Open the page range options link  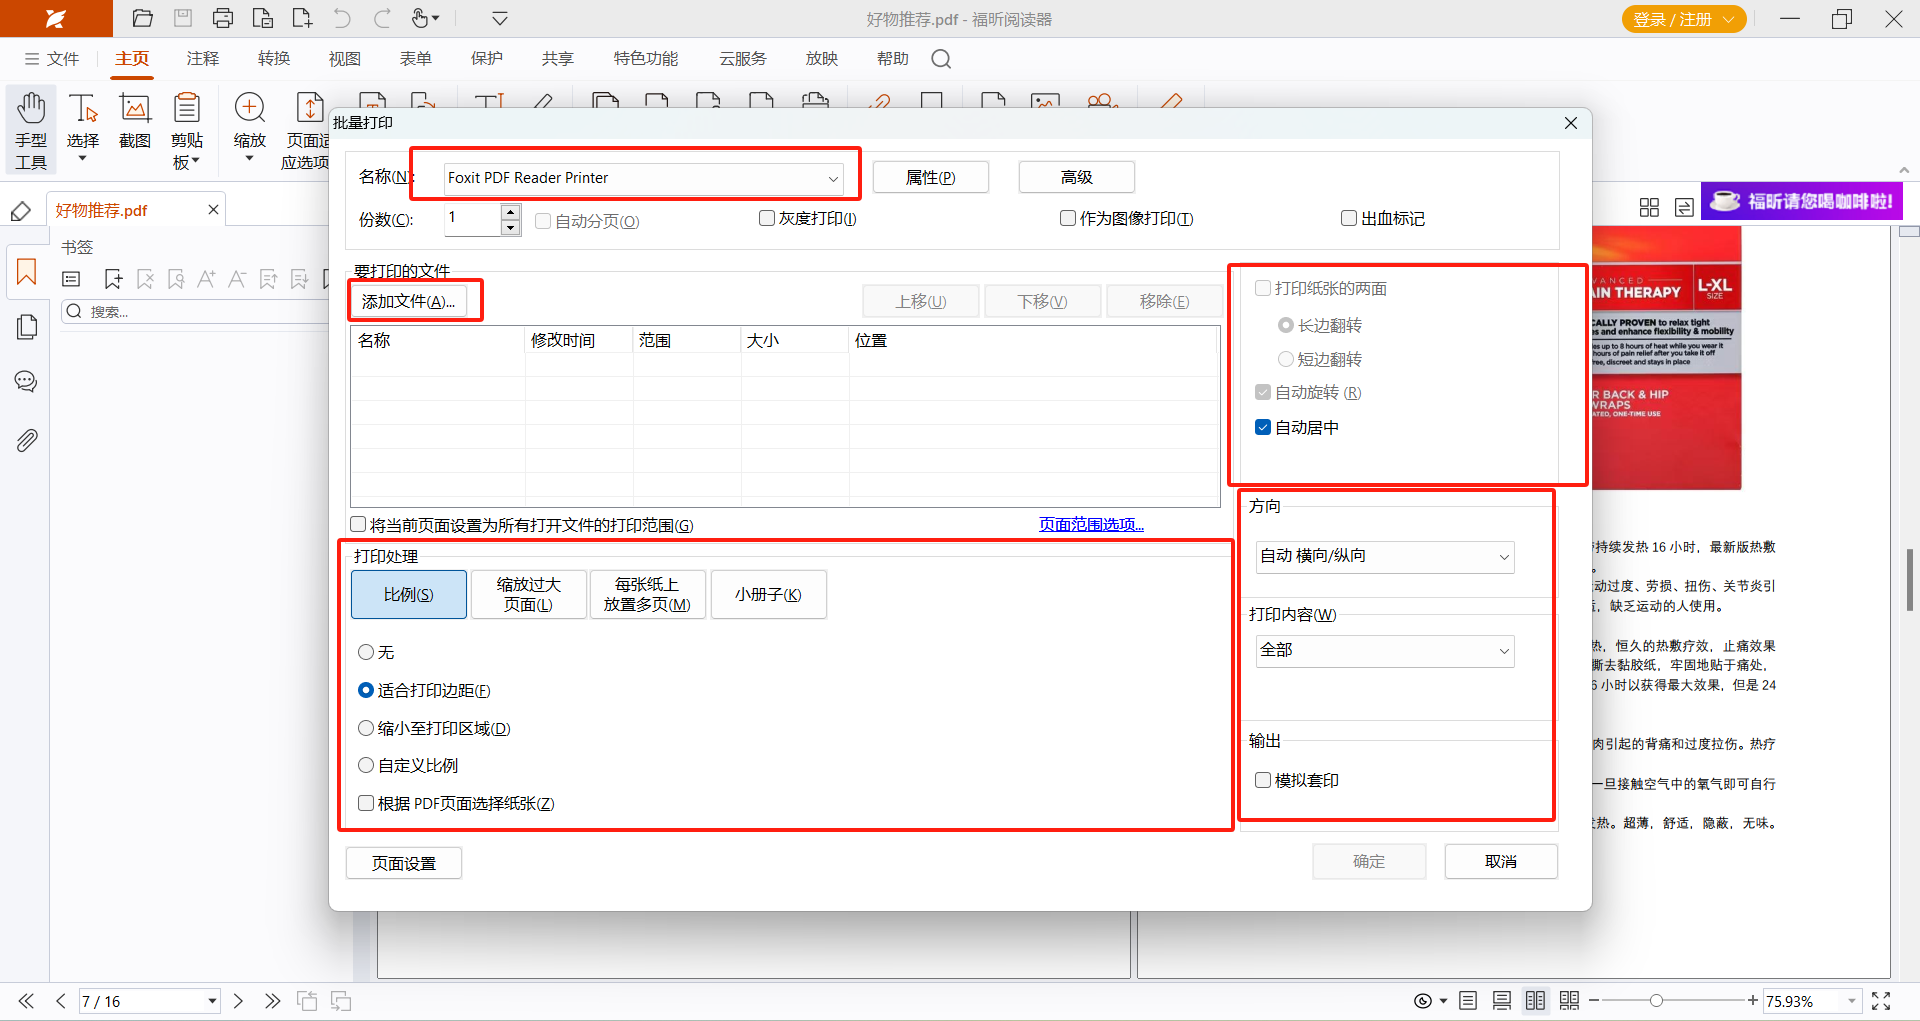(1091, 524)
